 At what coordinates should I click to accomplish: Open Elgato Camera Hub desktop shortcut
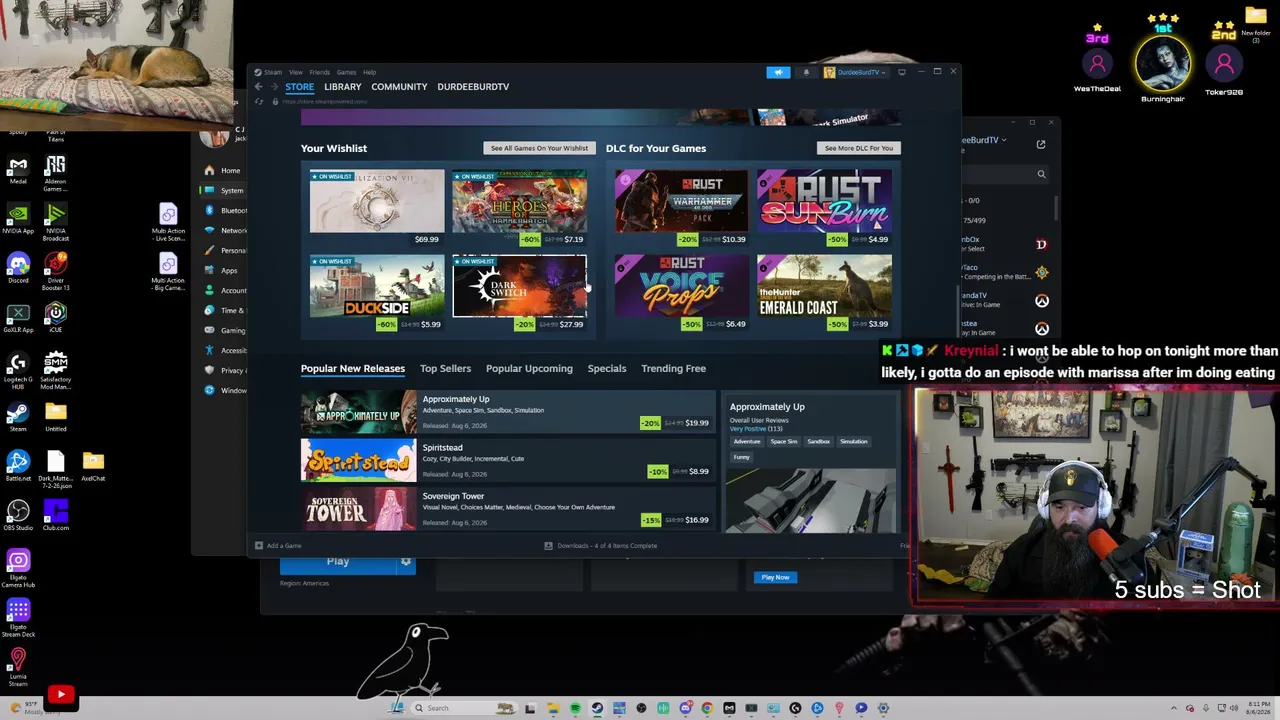point(18,568)
